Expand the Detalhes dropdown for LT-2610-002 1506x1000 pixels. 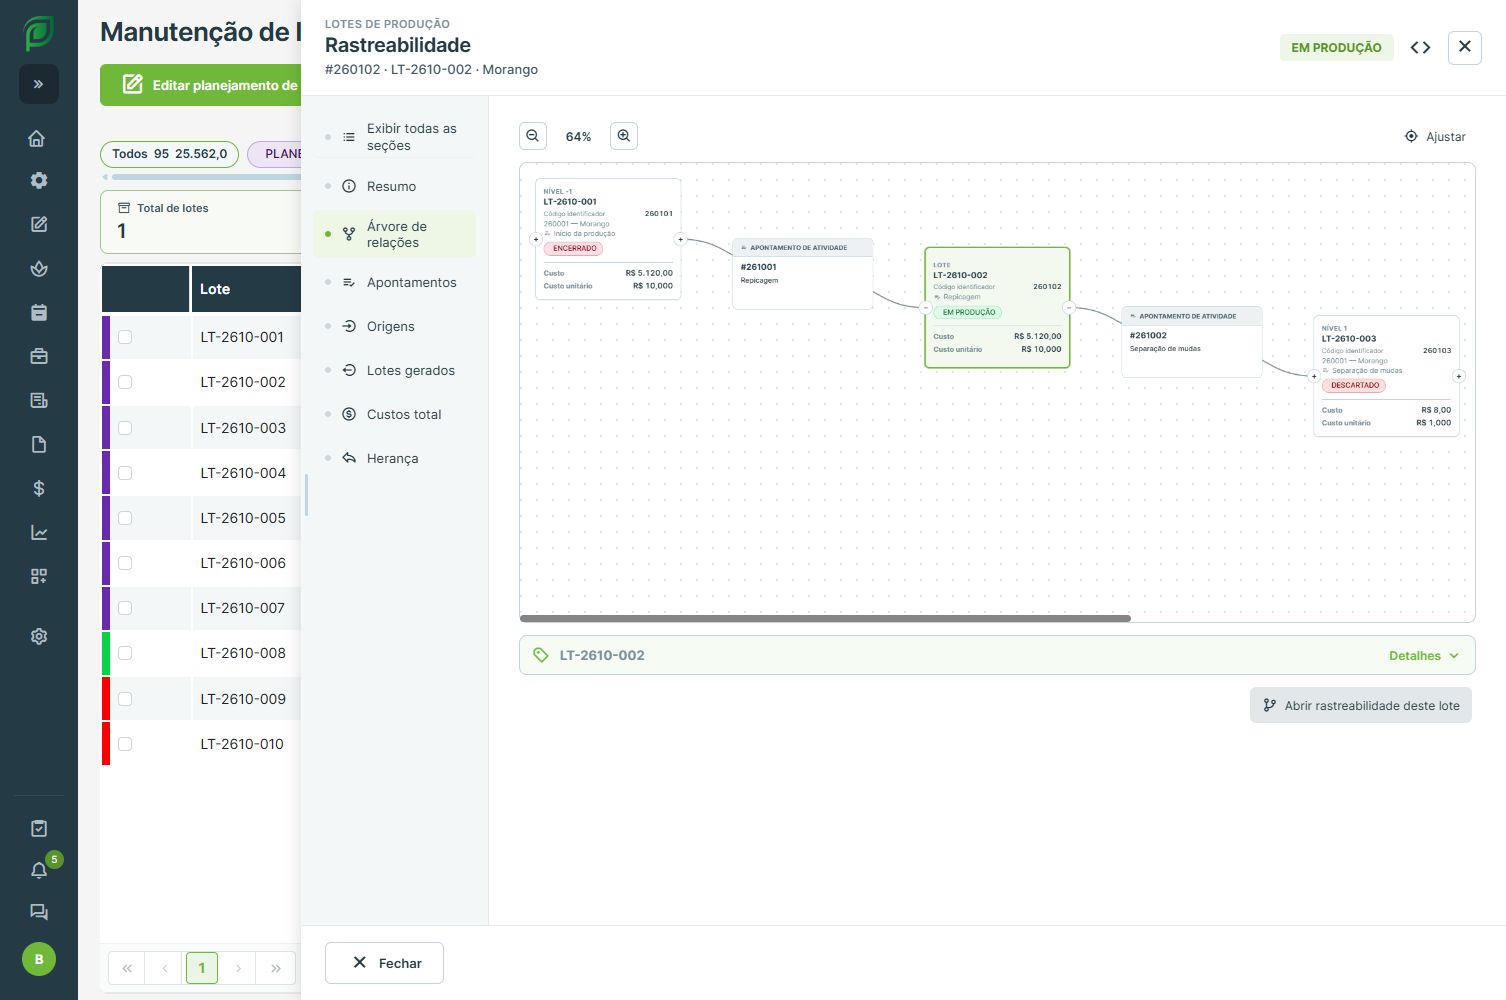(x=1424, y=656)
